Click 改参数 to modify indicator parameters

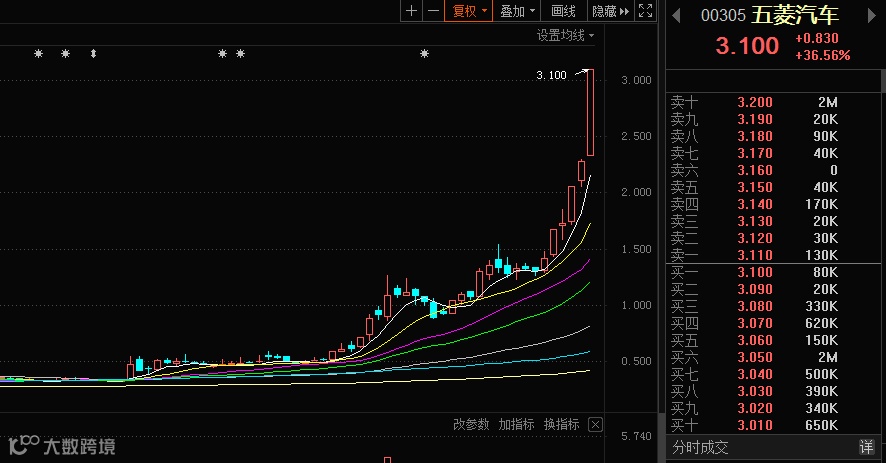[x=471, y=425]
